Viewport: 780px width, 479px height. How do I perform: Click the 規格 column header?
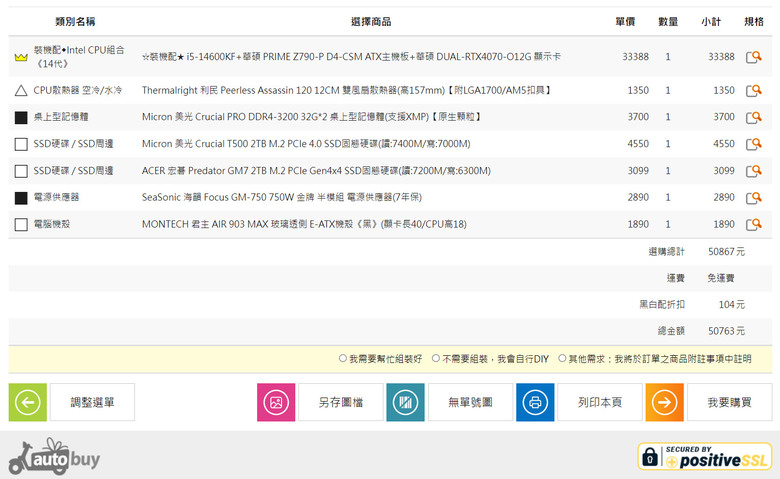pyautogui.click(x=754, y=21)
